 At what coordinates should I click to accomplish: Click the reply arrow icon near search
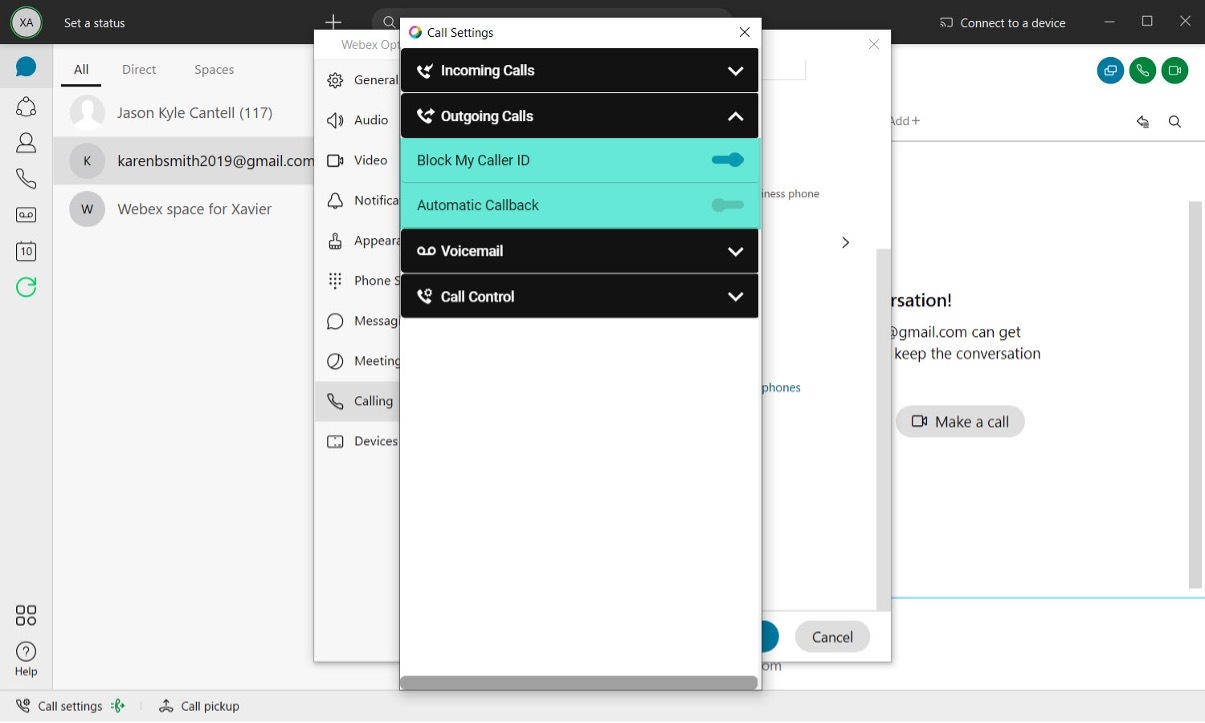pos(1143,121)
